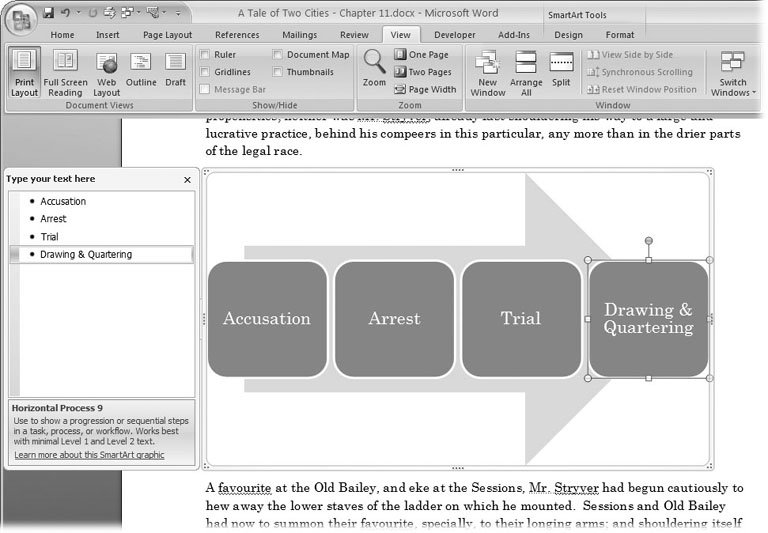Open a New Window
Viewport: 768px width, 533px height.
[488, 73]
